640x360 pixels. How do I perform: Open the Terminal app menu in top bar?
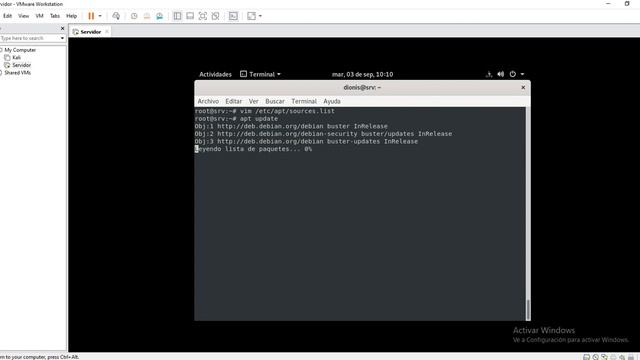point(260,74)
